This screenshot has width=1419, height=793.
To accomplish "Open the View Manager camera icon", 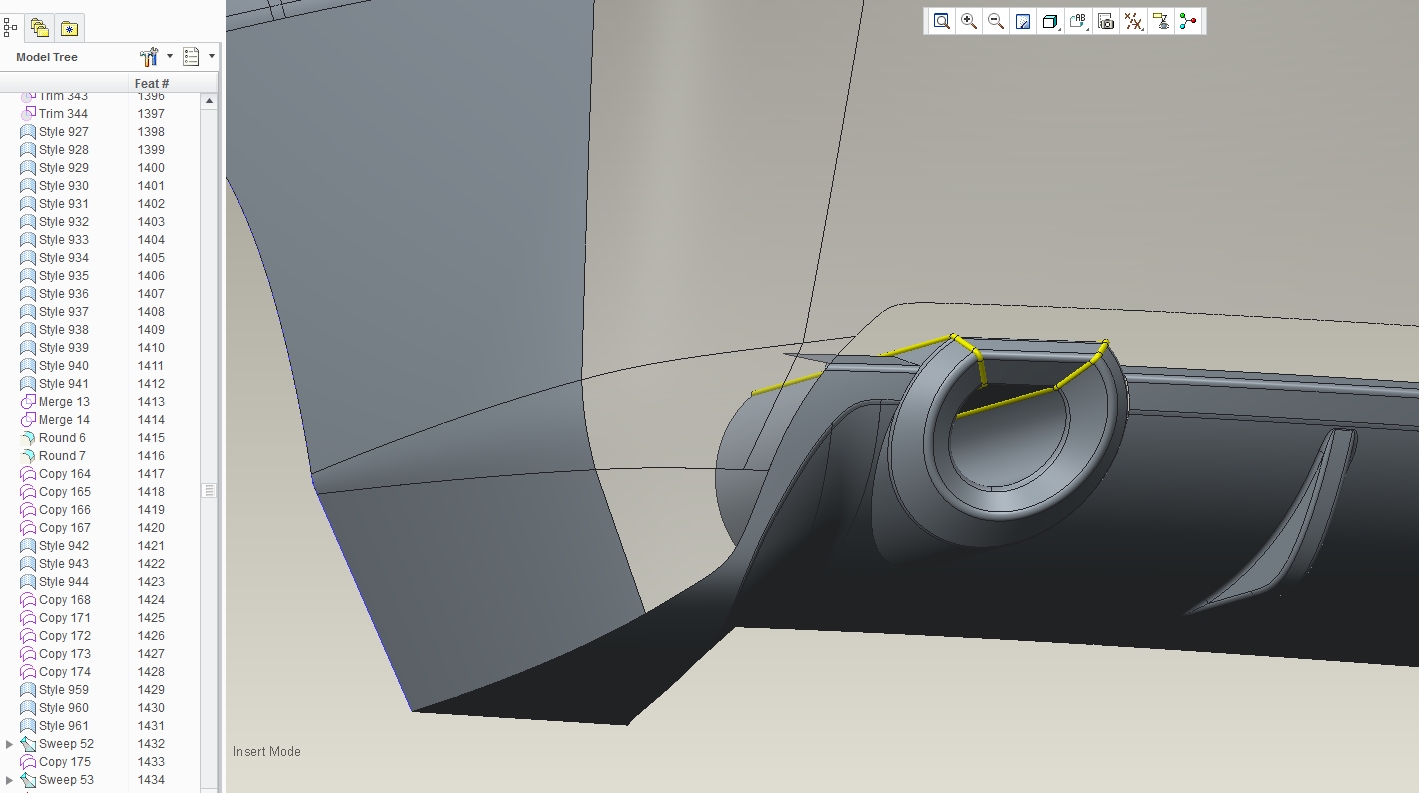I will pos(1106,21).
